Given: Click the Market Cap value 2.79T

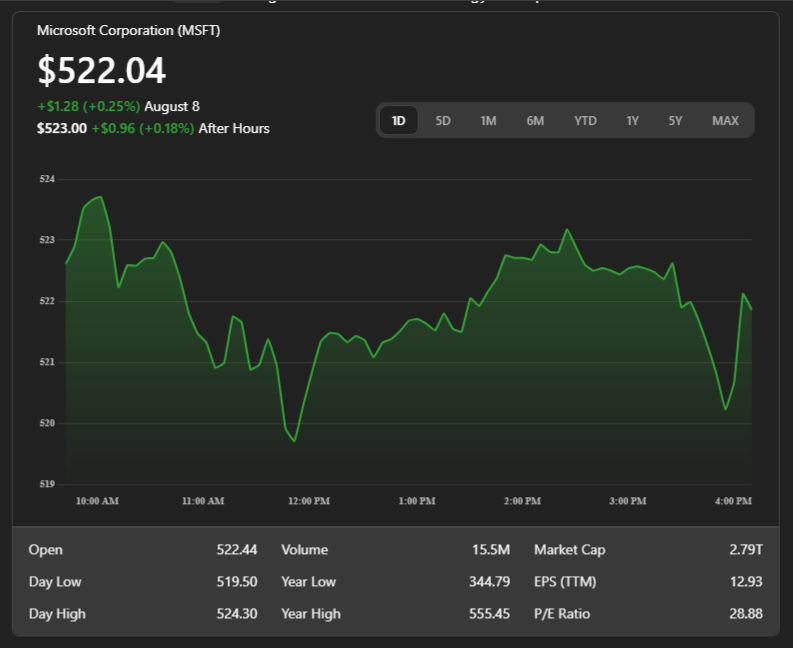Looking at the screenshot, I should 745,550.
